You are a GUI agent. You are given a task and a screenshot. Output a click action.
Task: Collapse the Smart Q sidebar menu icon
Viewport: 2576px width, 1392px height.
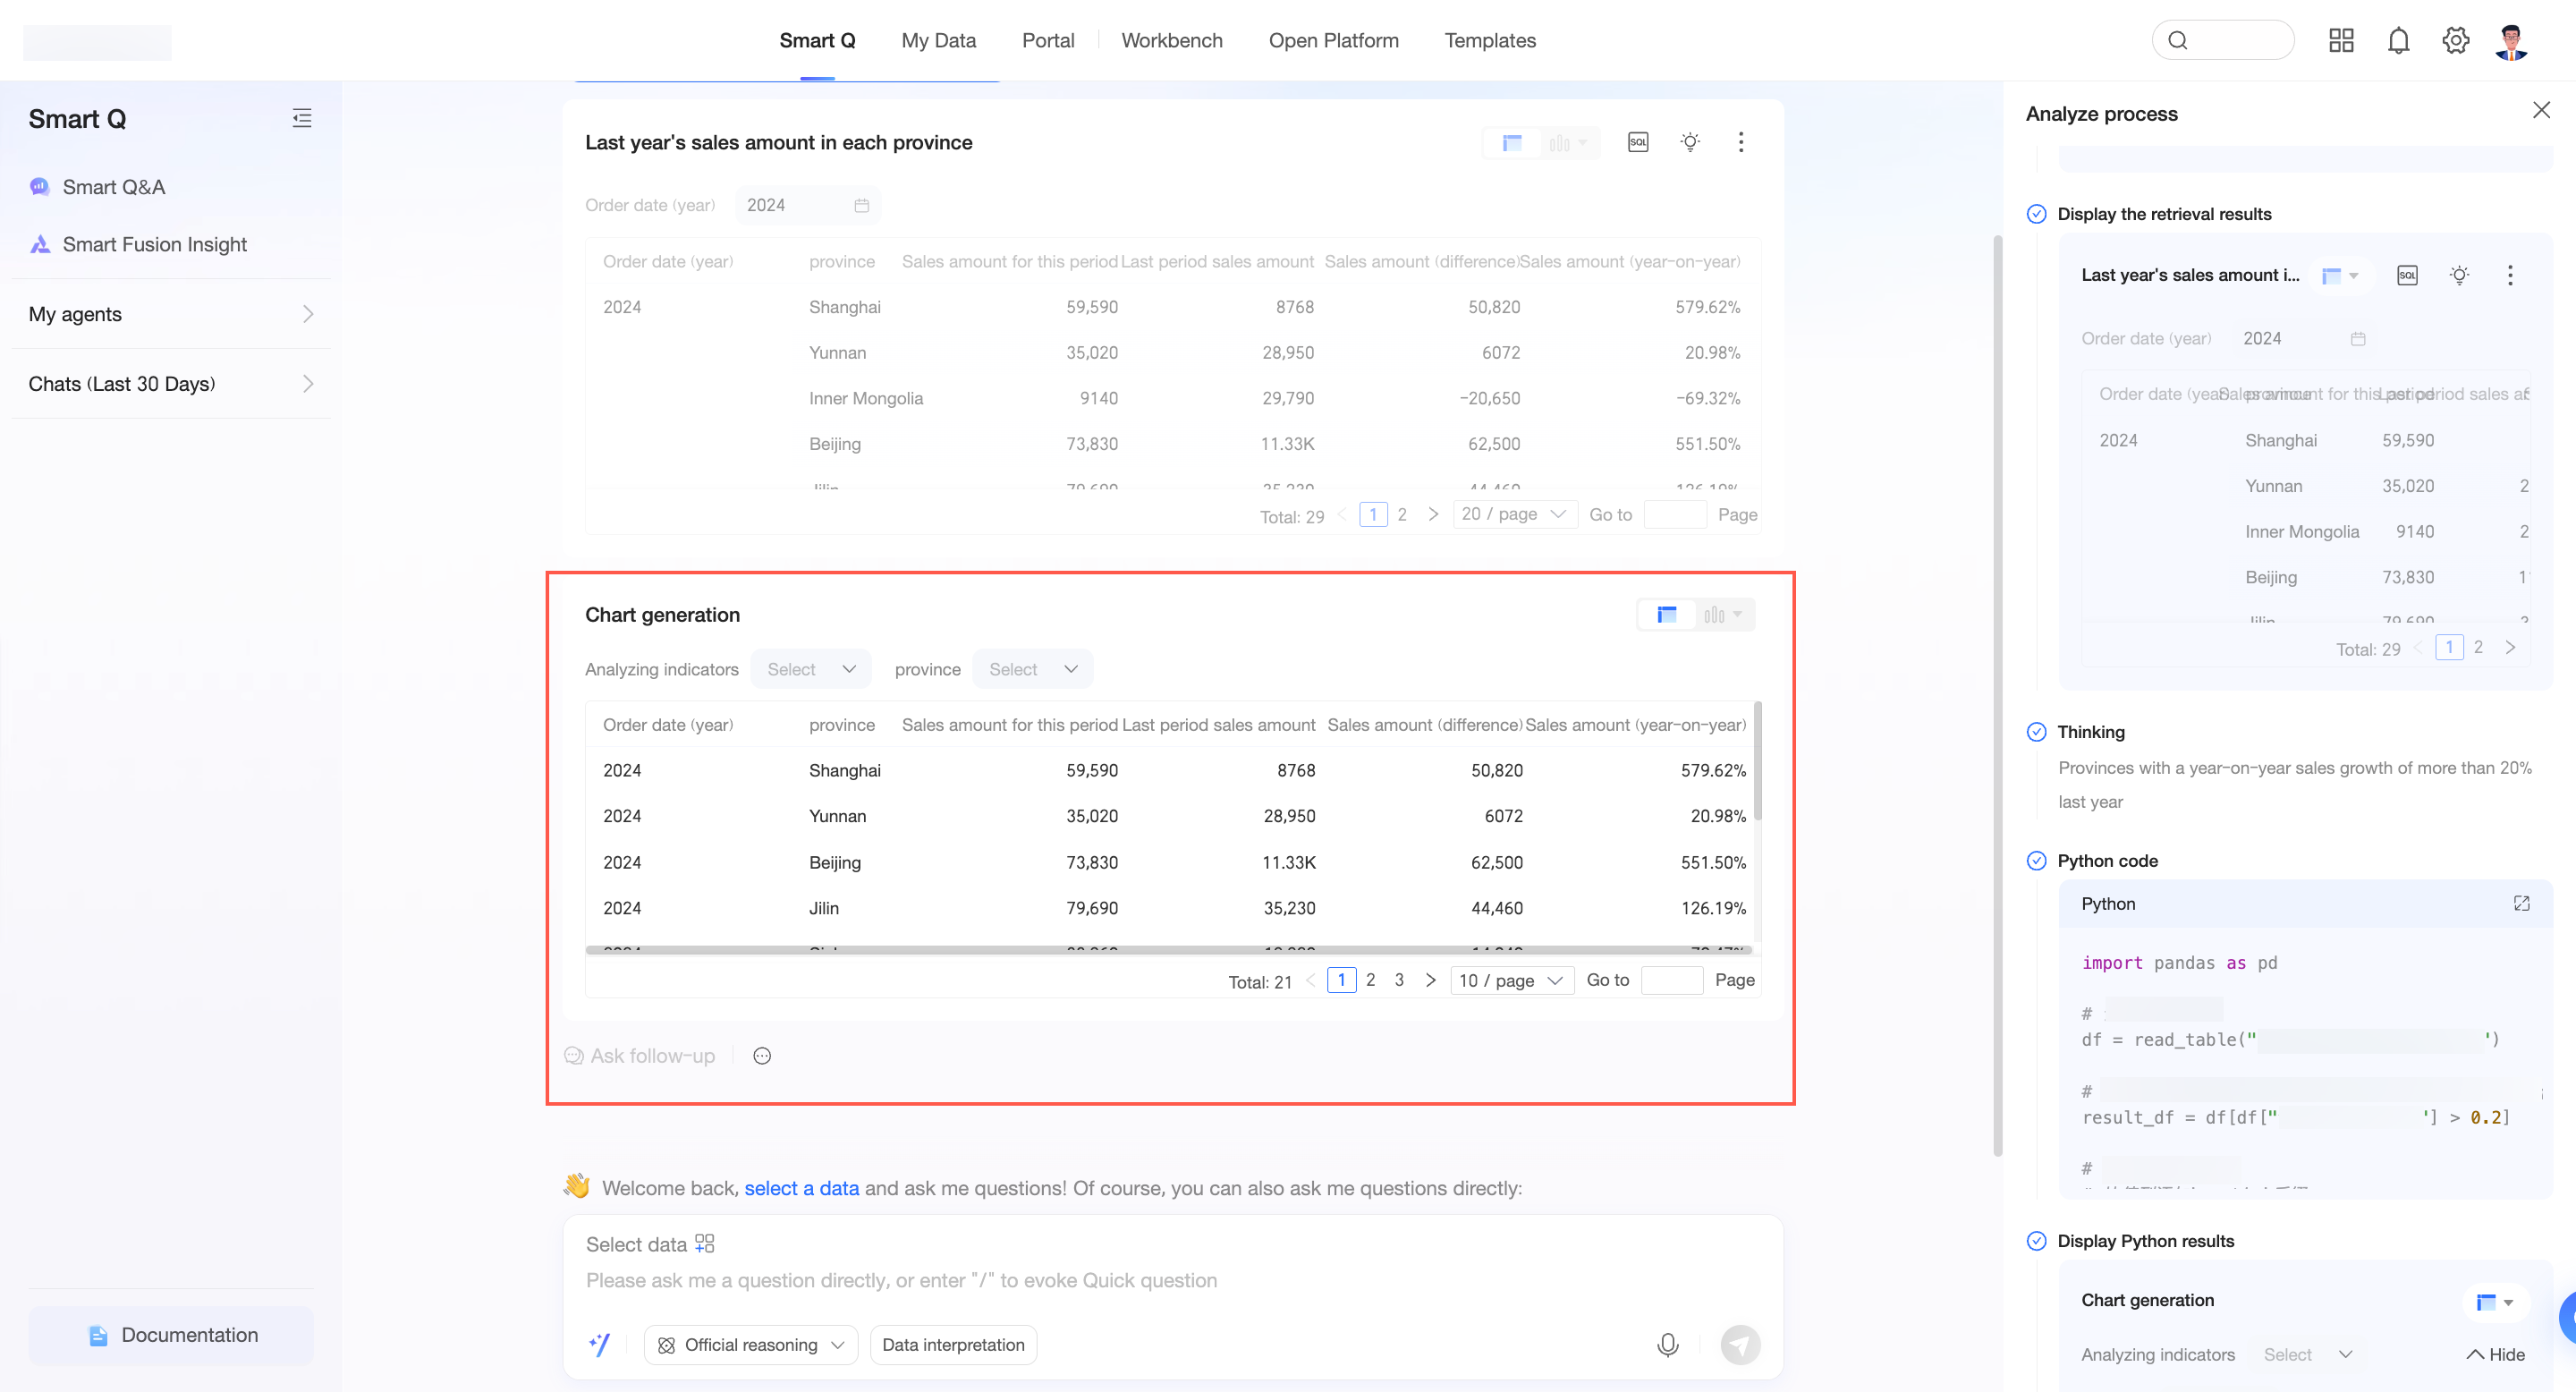pyautogui.click(x=302, y=119)
